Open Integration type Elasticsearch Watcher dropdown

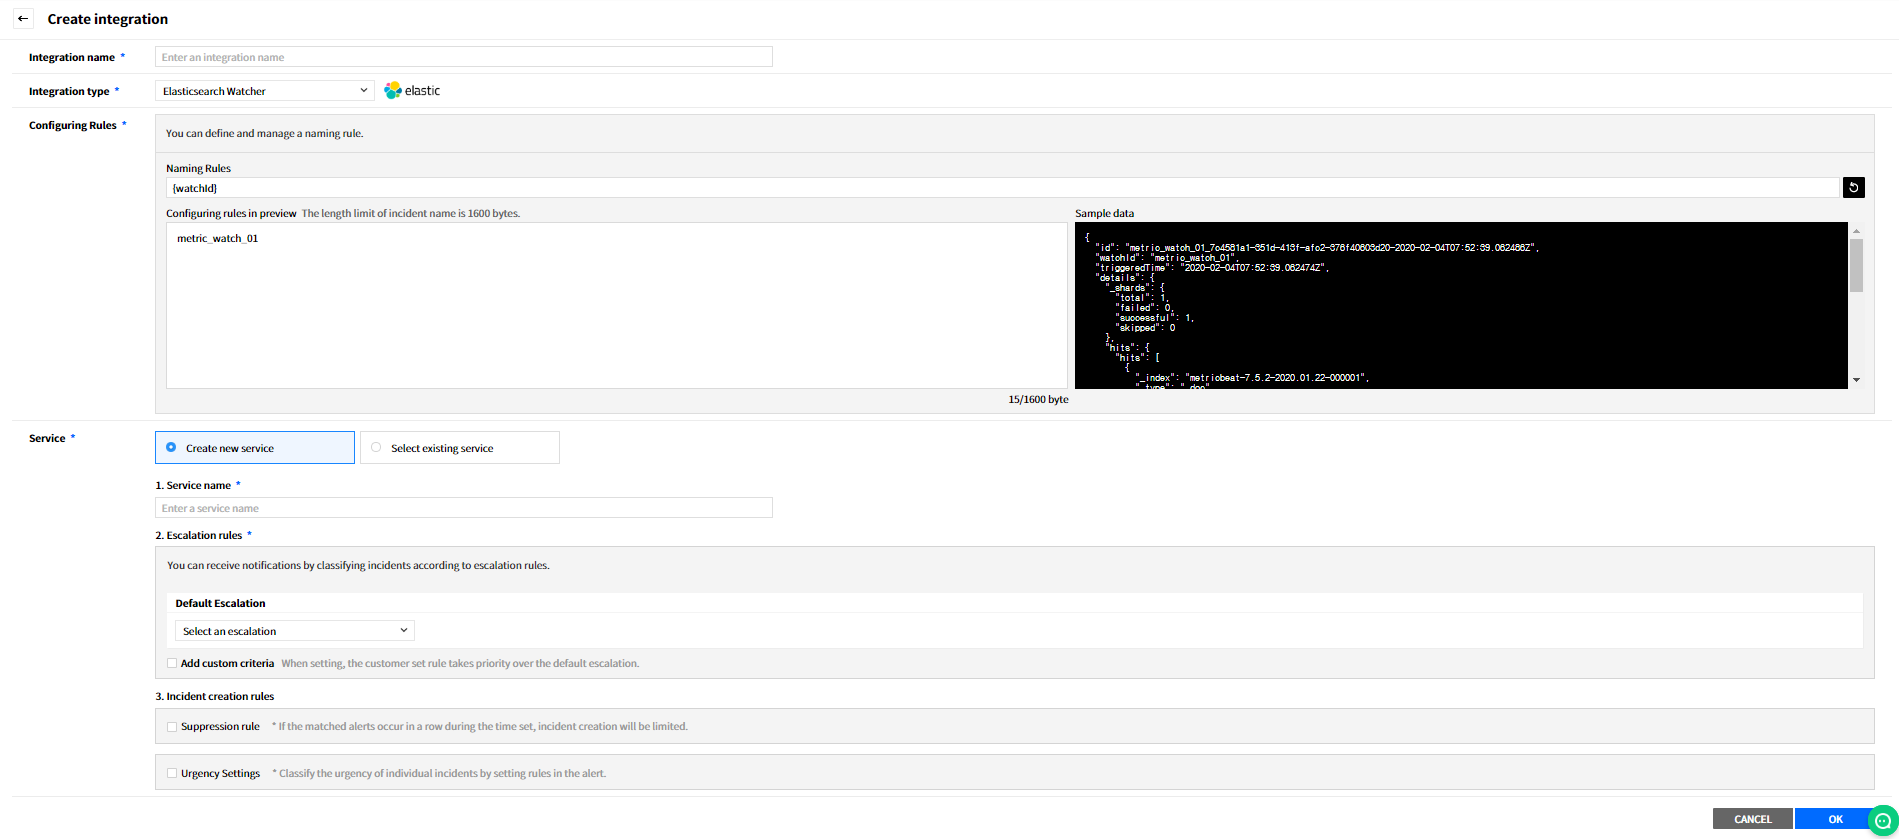click(265, 91)
